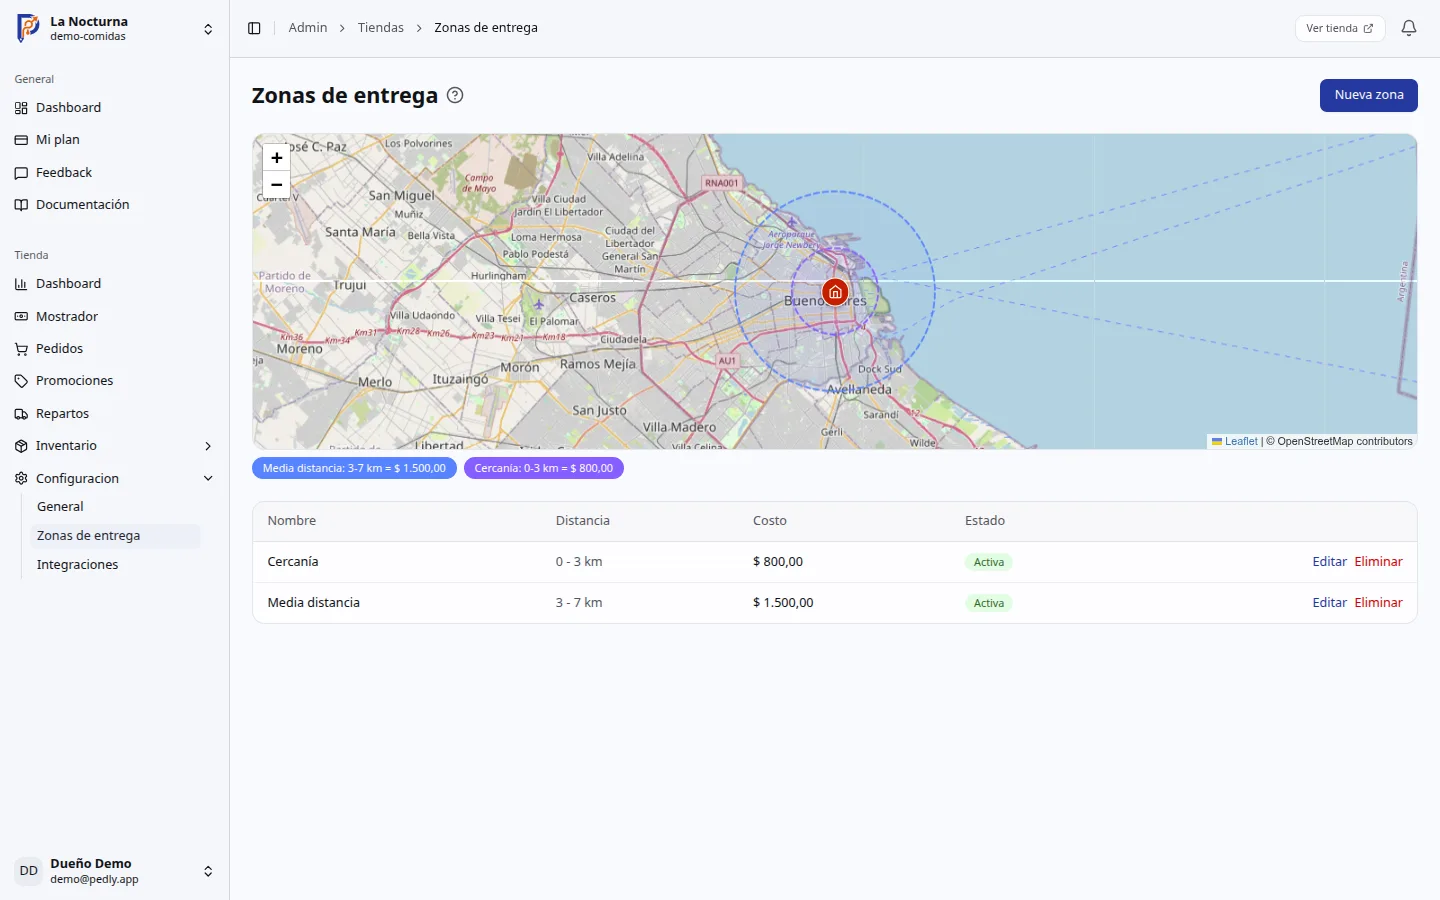Select Zonas de entrega in the sidebar submenu

coord(116,536)
